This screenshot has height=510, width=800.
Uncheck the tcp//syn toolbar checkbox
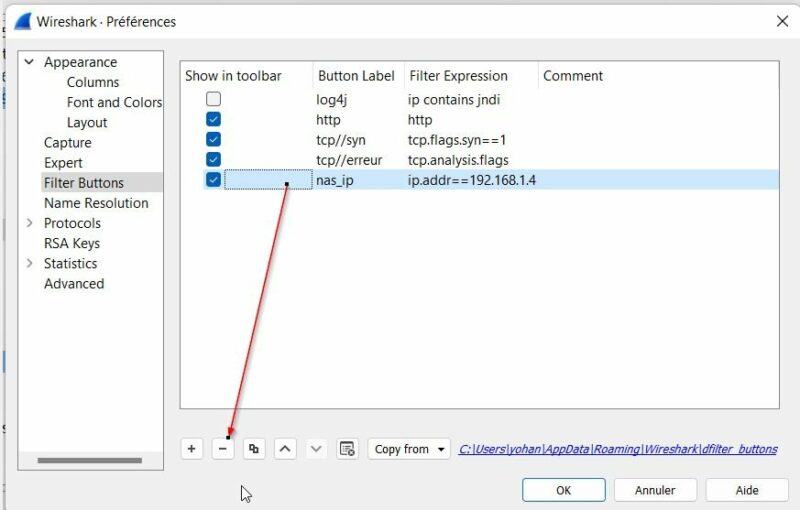click(x=213, y=139)
